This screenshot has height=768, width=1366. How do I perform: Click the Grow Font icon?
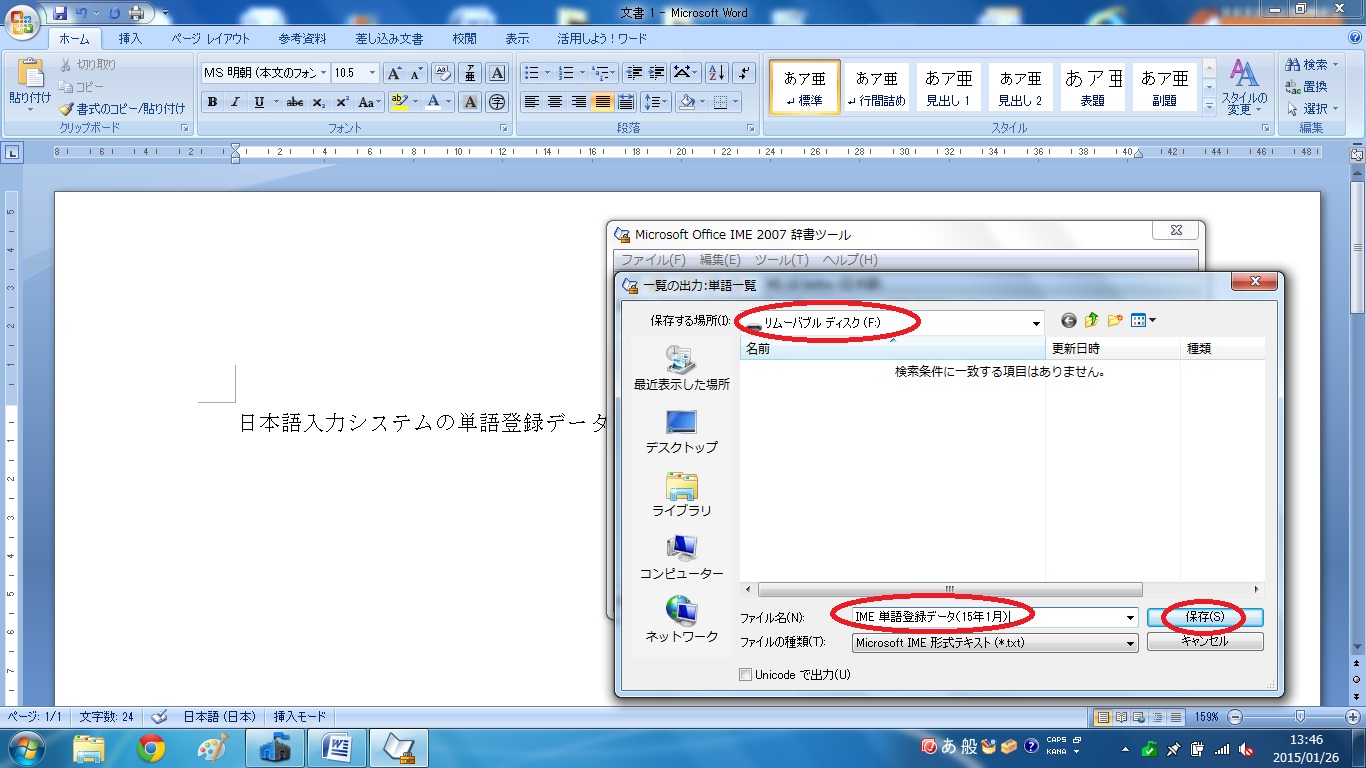[394, 73]
